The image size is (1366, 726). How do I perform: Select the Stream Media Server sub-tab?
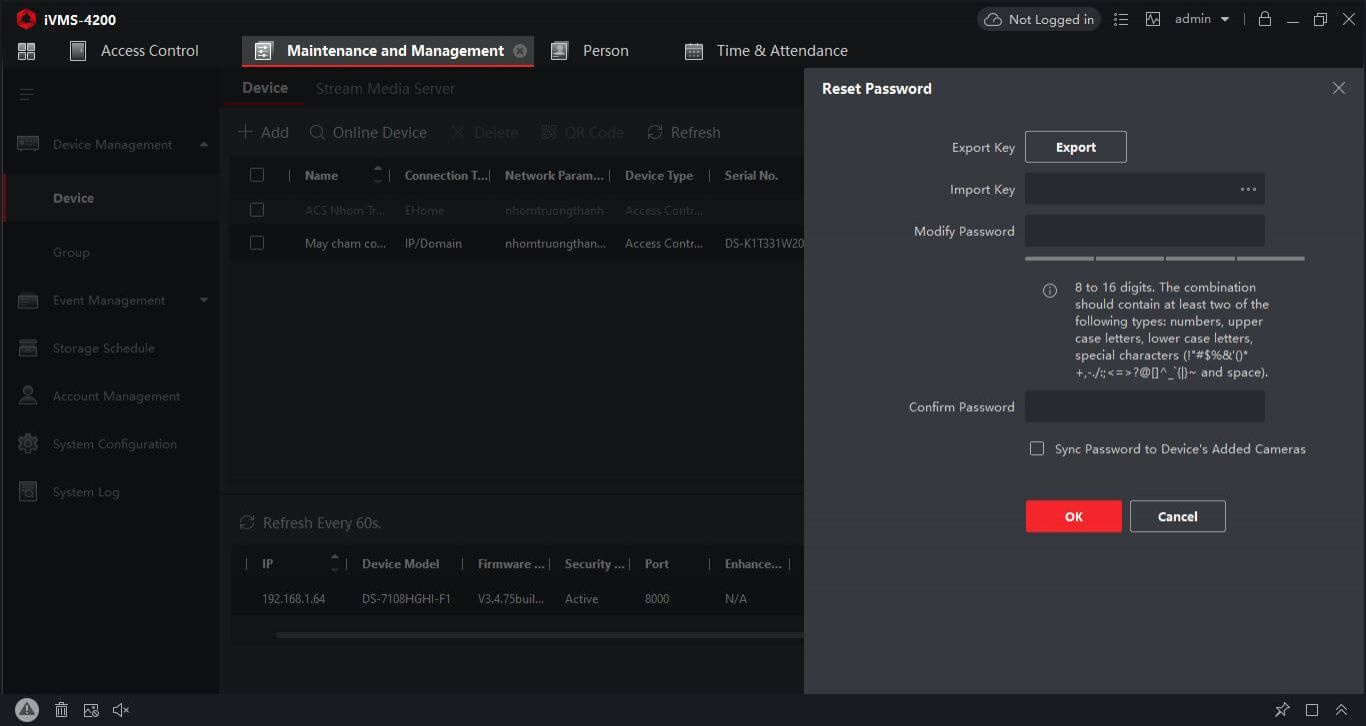(385, 89)
